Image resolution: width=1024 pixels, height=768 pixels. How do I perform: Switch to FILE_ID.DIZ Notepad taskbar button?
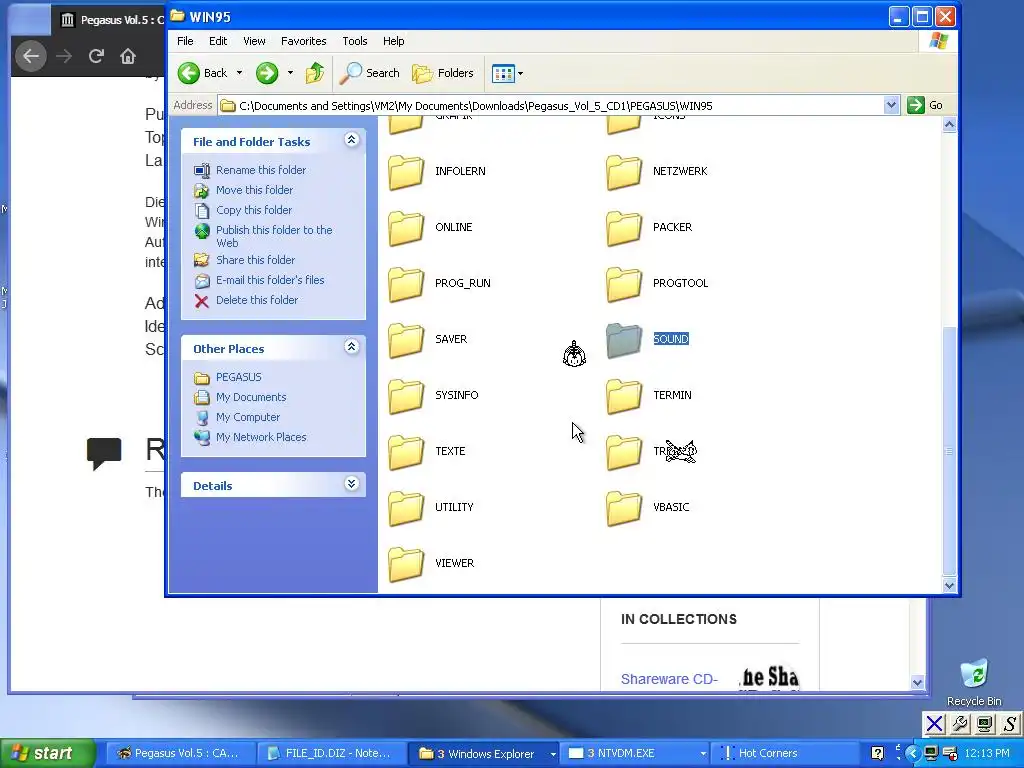pos(330,754)
